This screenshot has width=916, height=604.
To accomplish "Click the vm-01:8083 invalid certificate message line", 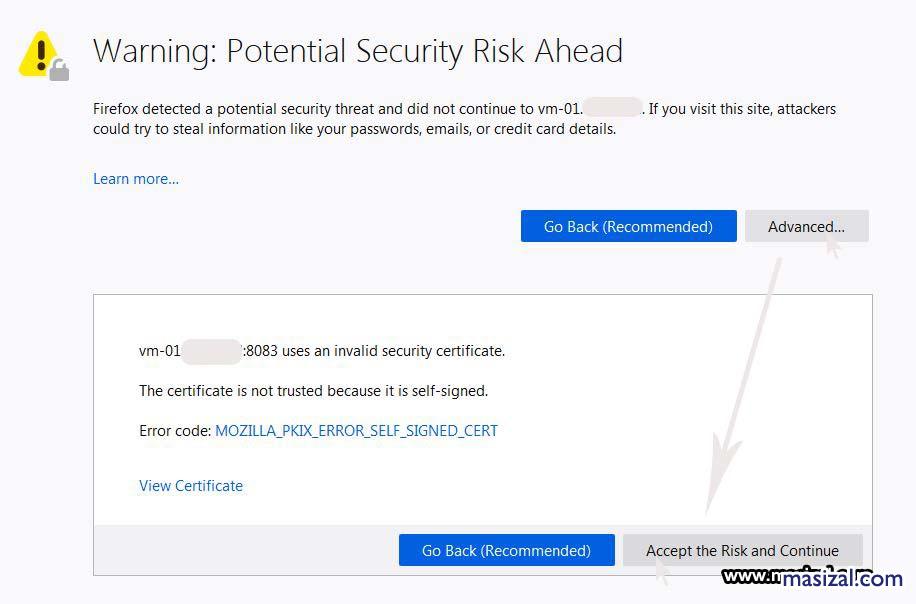I will click(321, 351).
